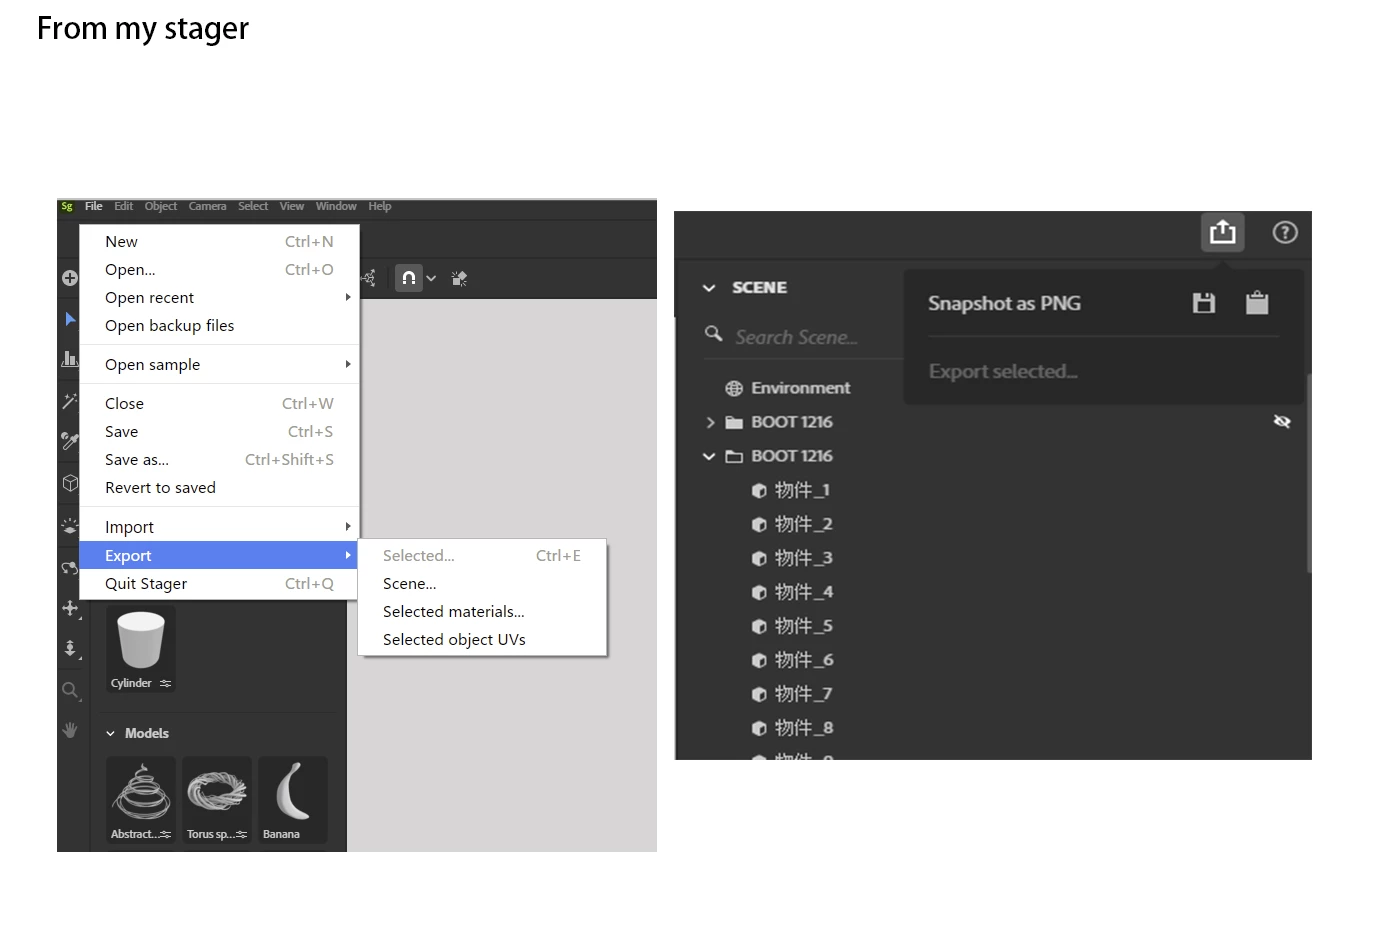Choose Open... from the File menu
This screenshot has height=946, width=1391.
[219, 270]
